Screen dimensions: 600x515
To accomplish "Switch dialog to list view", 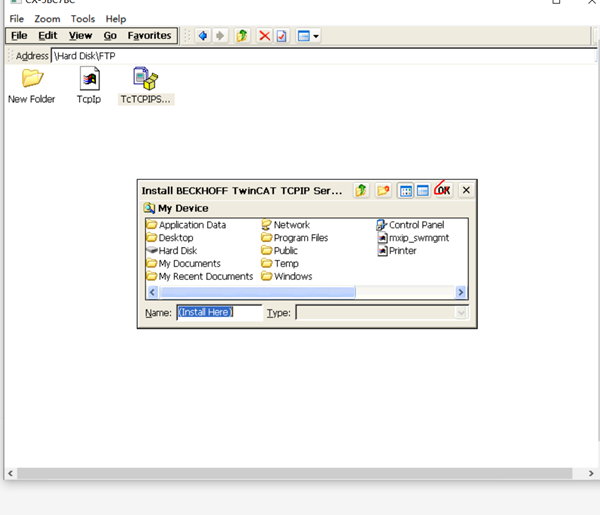I will point(406,190).
